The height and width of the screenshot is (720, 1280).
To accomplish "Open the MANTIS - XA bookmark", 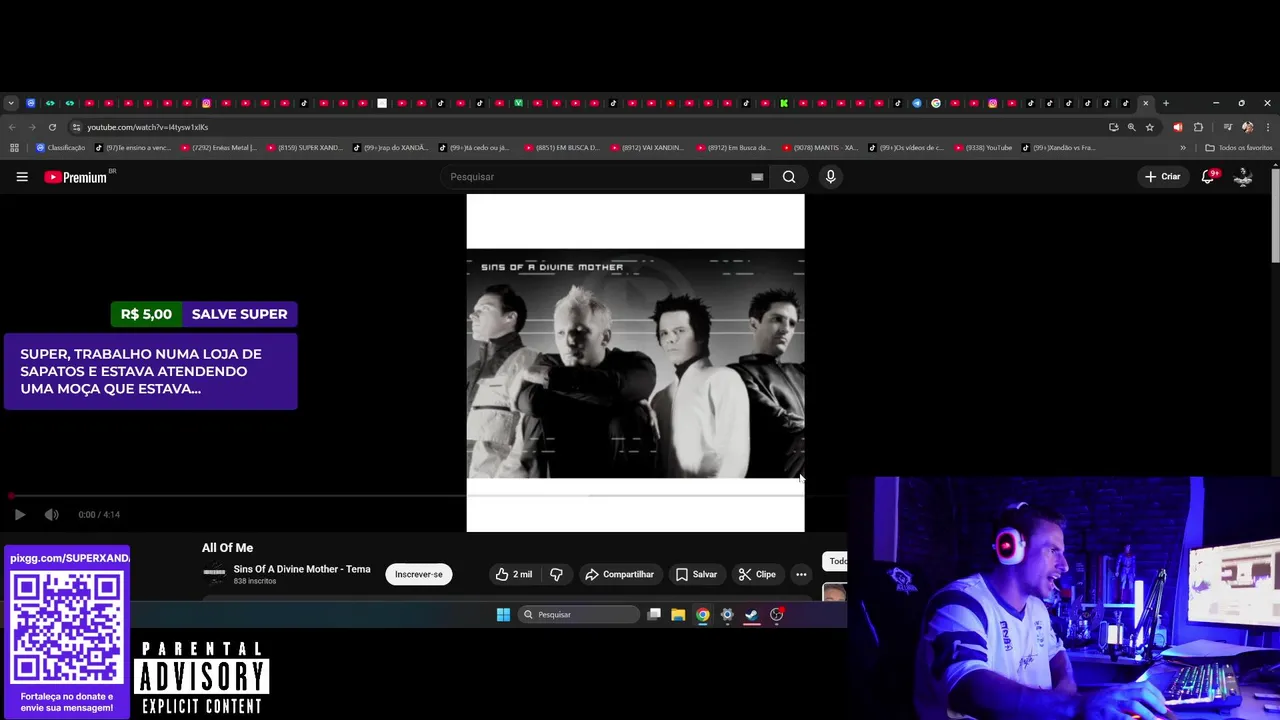I will (821, 148).
